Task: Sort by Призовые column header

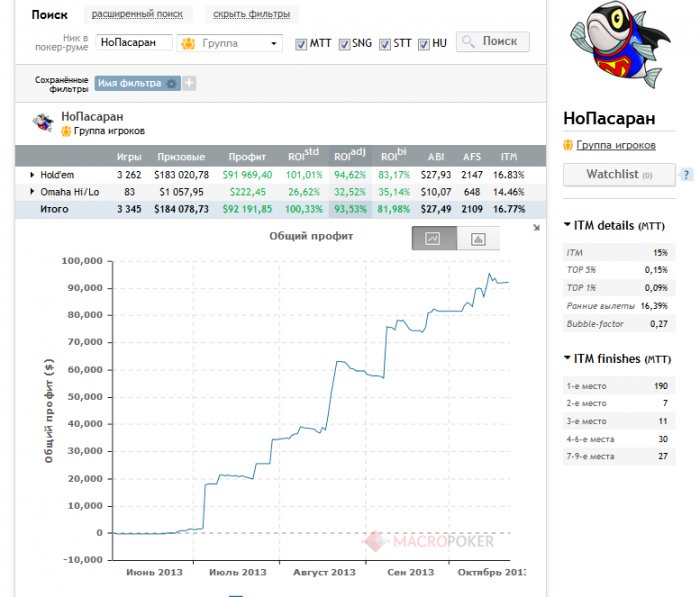Action: (181, 157)
